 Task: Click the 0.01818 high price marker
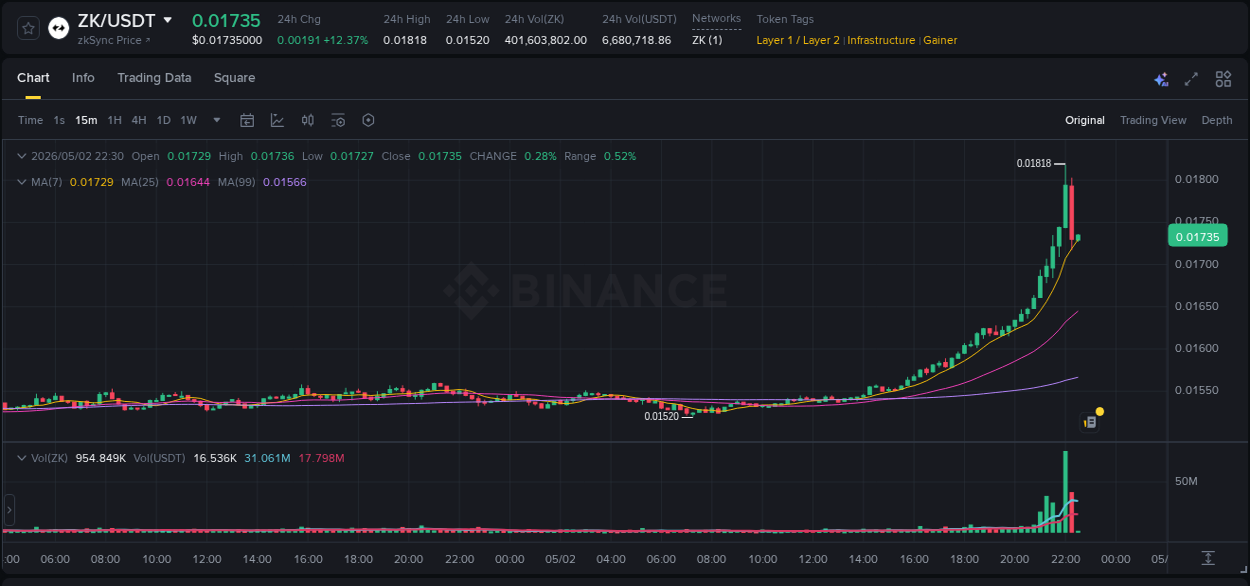pos(1034,163)
